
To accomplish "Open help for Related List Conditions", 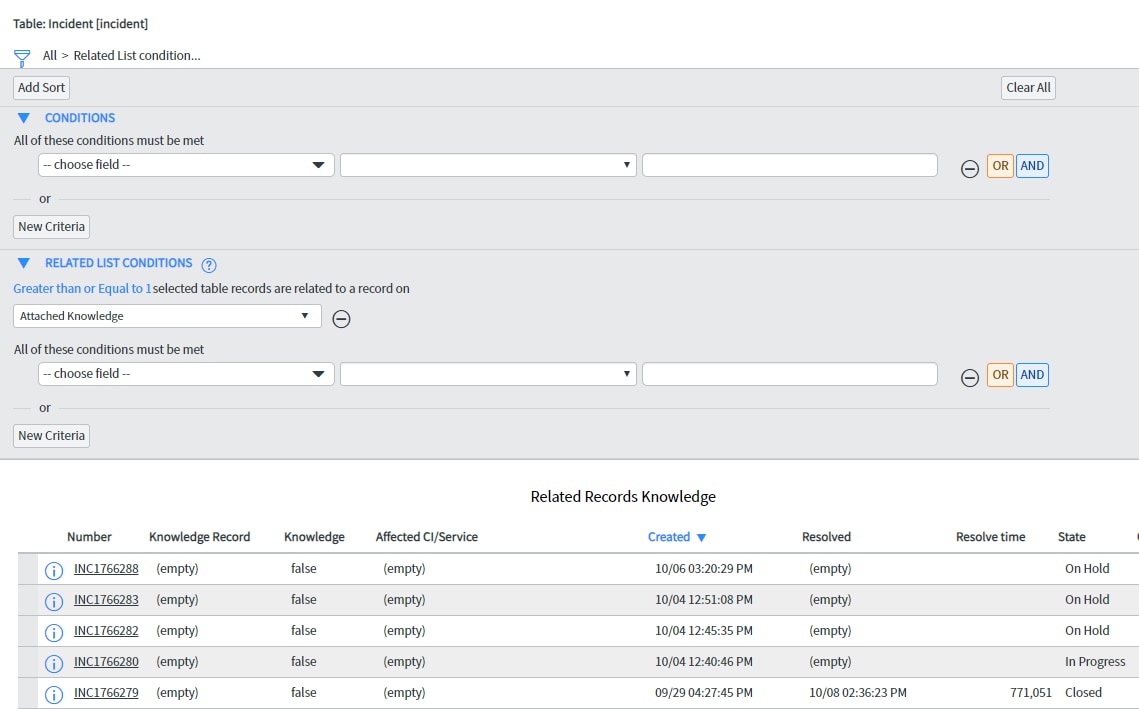I will tap(208, 263).
